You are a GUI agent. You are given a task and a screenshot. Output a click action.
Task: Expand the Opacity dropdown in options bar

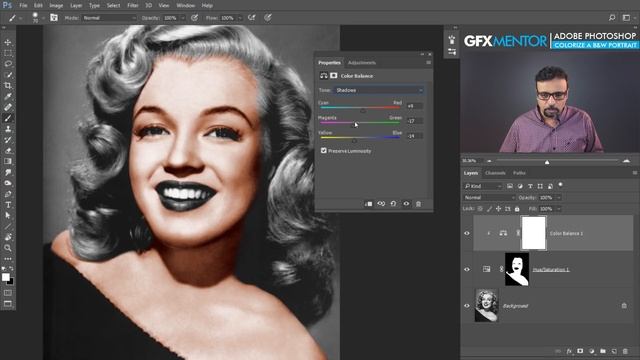[x=183, y=18]
